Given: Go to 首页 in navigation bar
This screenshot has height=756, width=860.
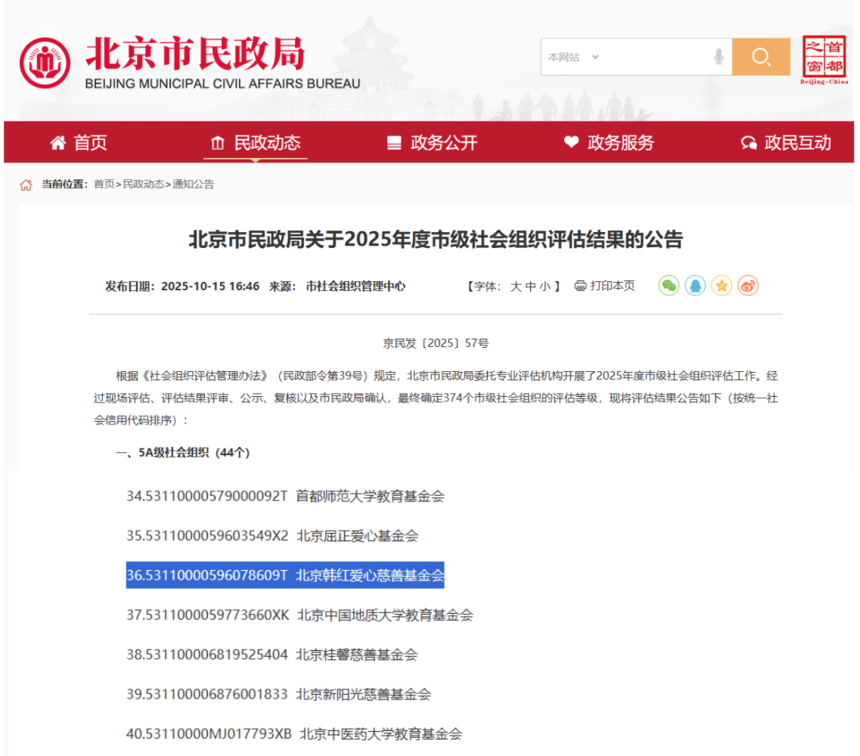Looking at the screenshot, I should point(79,143).
